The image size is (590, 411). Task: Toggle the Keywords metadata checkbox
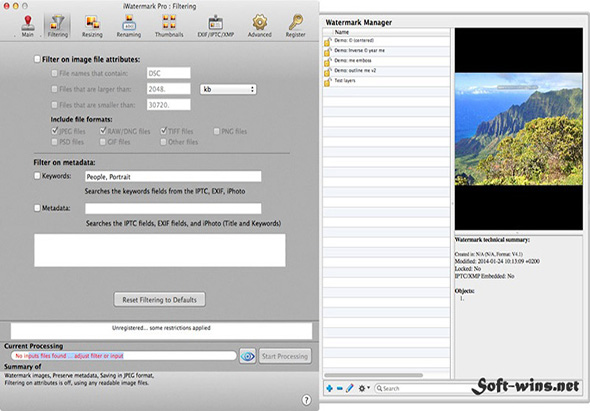(37, 176)
